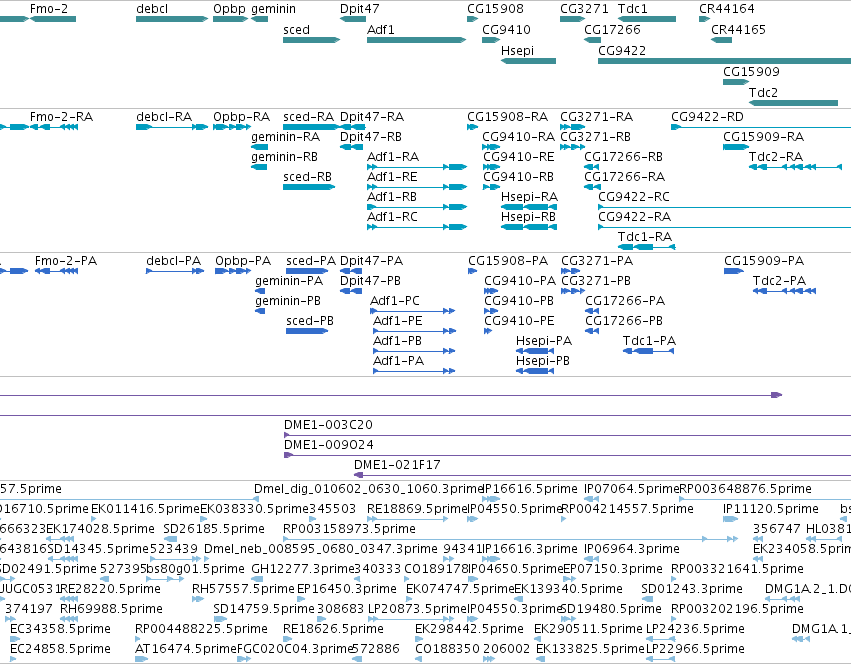Image resolution: width=851 pixels, height=664 pixels.
Task: Click the CG9410 gene label
Action: pyautogui.click(x=506, y=29)
